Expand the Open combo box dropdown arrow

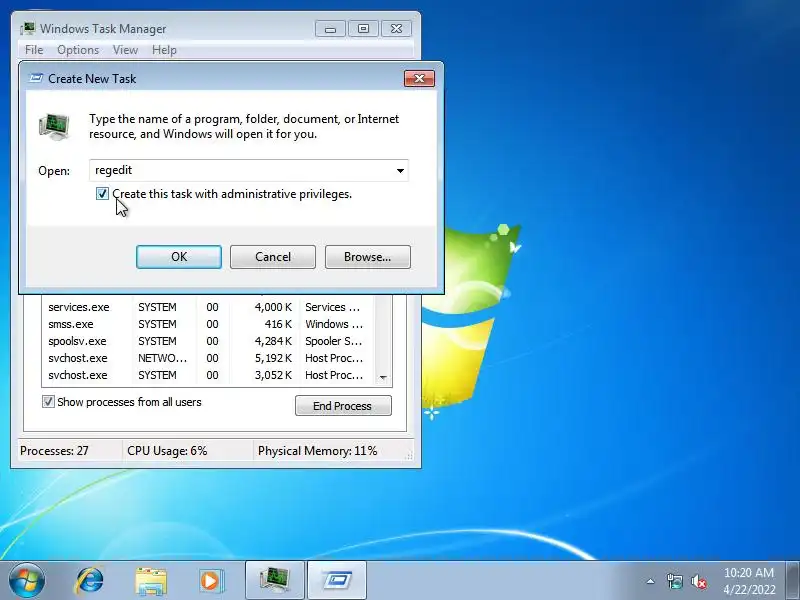pyautogui.click(x=401, y=170)
